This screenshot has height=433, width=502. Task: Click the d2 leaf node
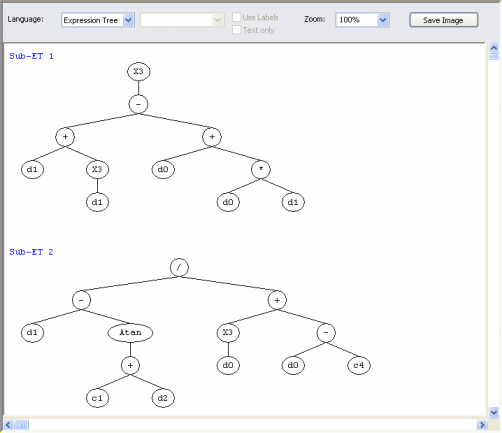click(x=163, y=398)
